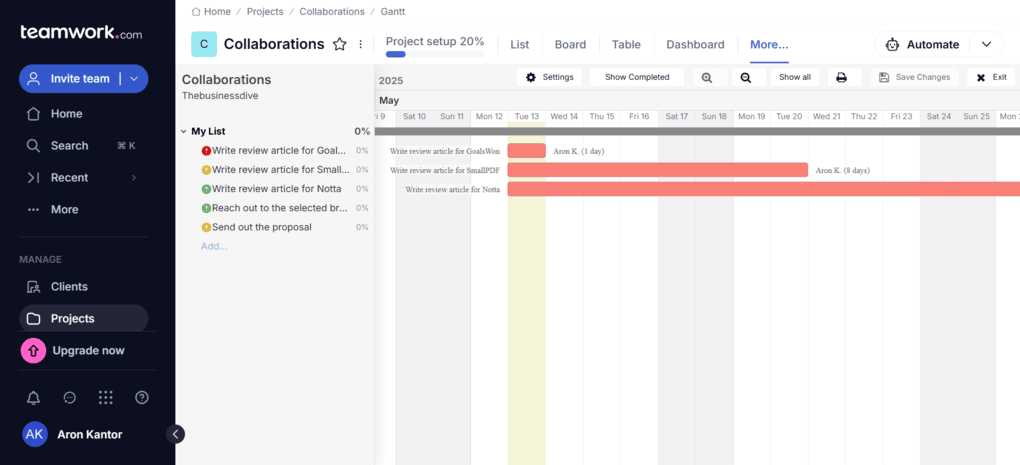The image size is (1020, 465).
Task: Switch to the Board tab
Action: (x=570, y=45)
